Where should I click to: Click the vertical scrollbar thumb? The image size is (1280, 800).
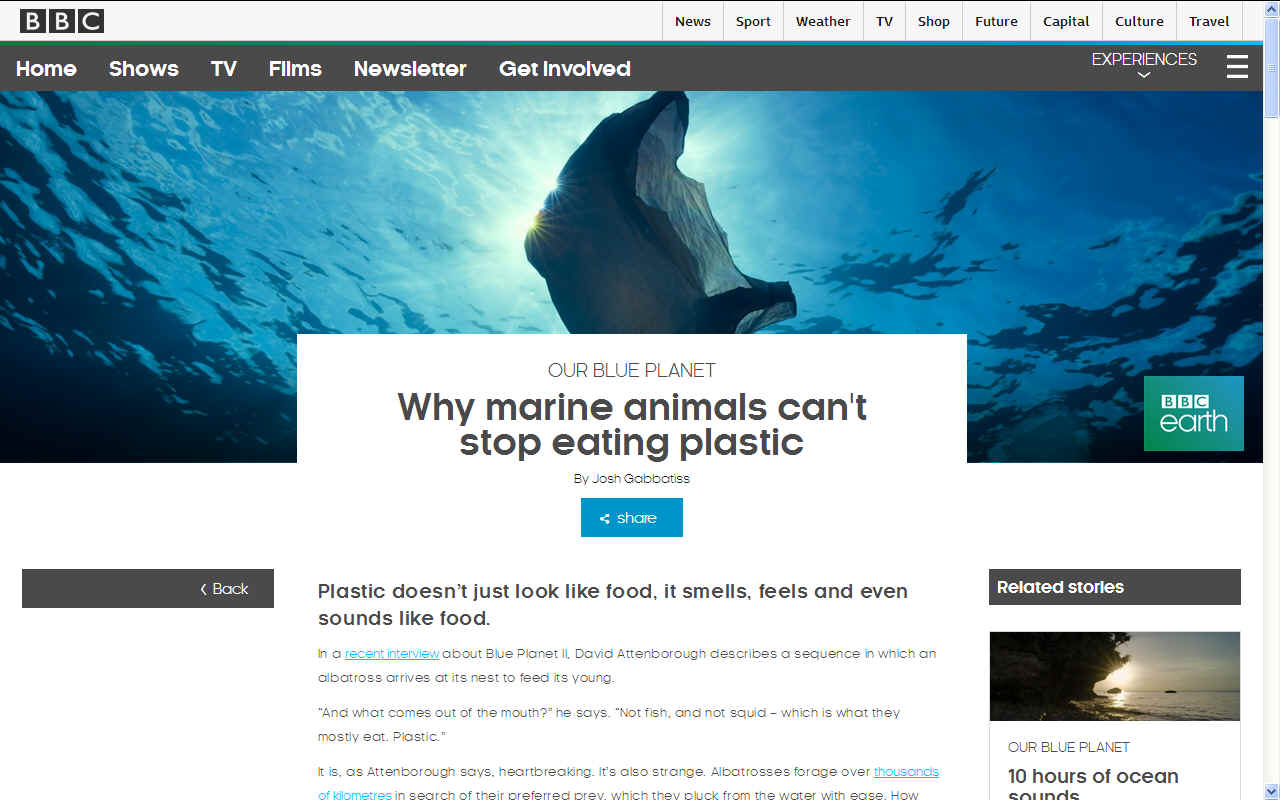(1271, 66)
